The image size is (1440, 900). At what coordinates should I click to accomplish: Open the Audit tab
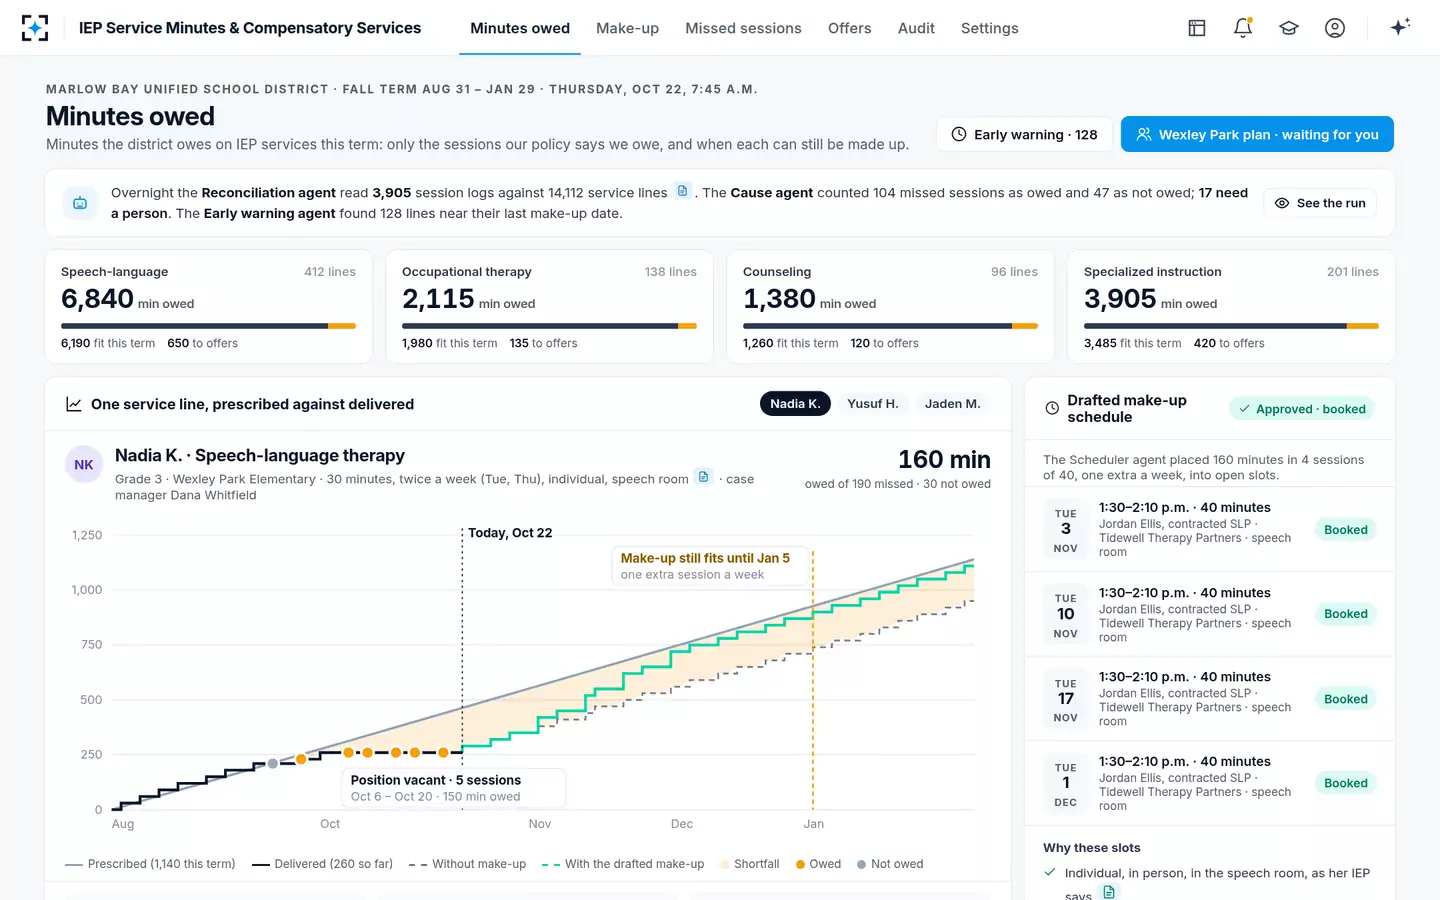[x=916, y=28]
